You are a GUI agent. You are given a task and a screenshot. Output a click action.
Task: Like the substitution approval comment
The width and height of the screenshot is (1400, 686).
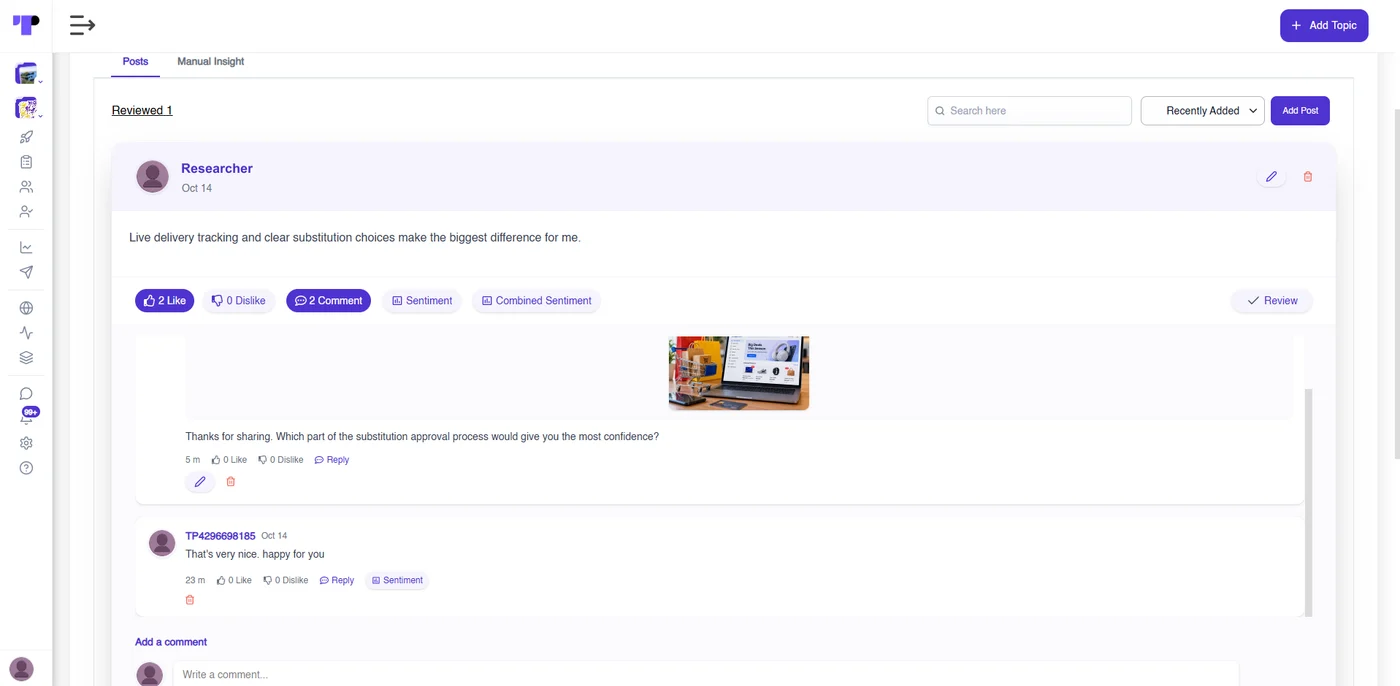pyautogui.click(x=229, y=460)
